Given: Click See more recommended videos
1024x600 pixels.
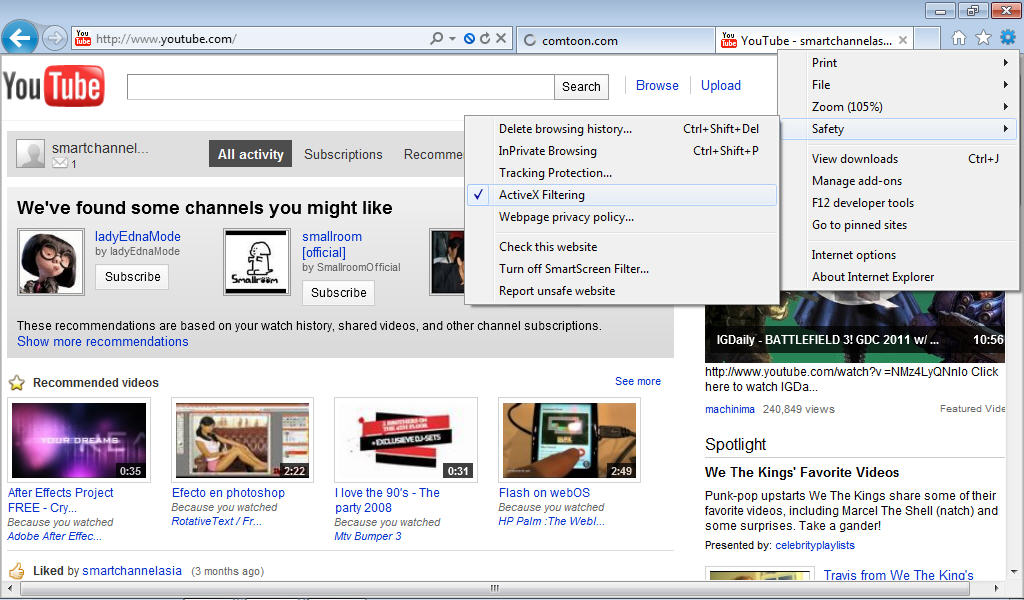Looking at the screenshot, I should click(x=637, y=381).
